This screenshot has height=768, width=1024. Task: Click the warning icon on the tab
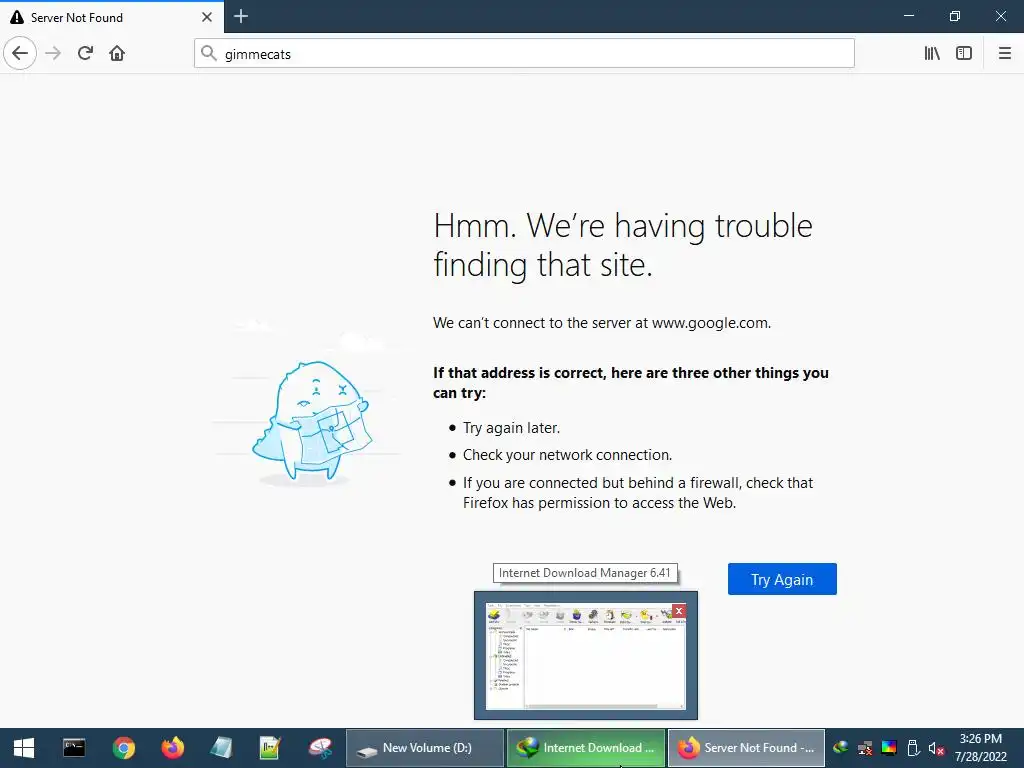tap(17, 17)
